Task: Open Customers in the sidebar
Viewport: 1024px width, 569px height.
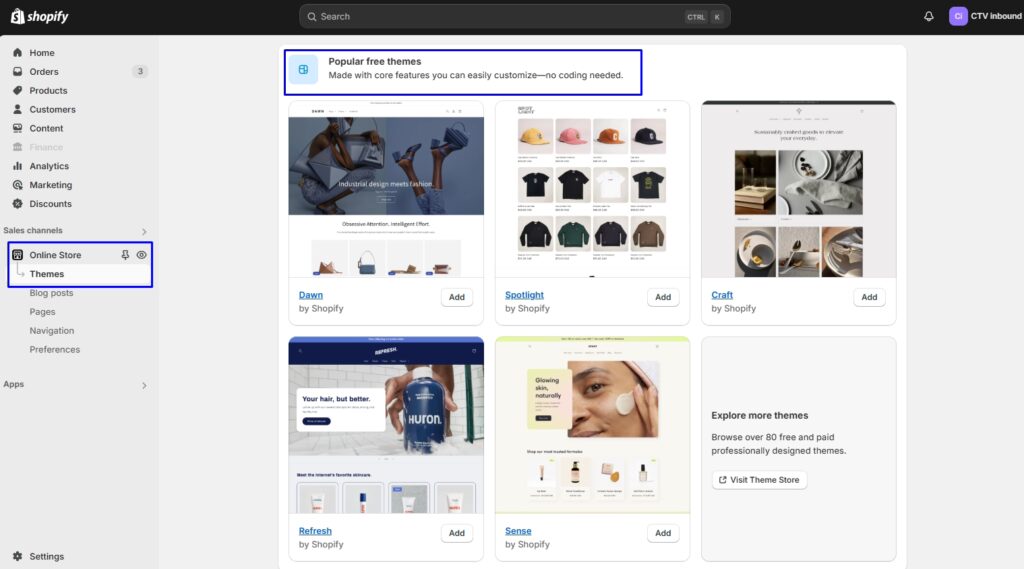Action: point(52,109)
